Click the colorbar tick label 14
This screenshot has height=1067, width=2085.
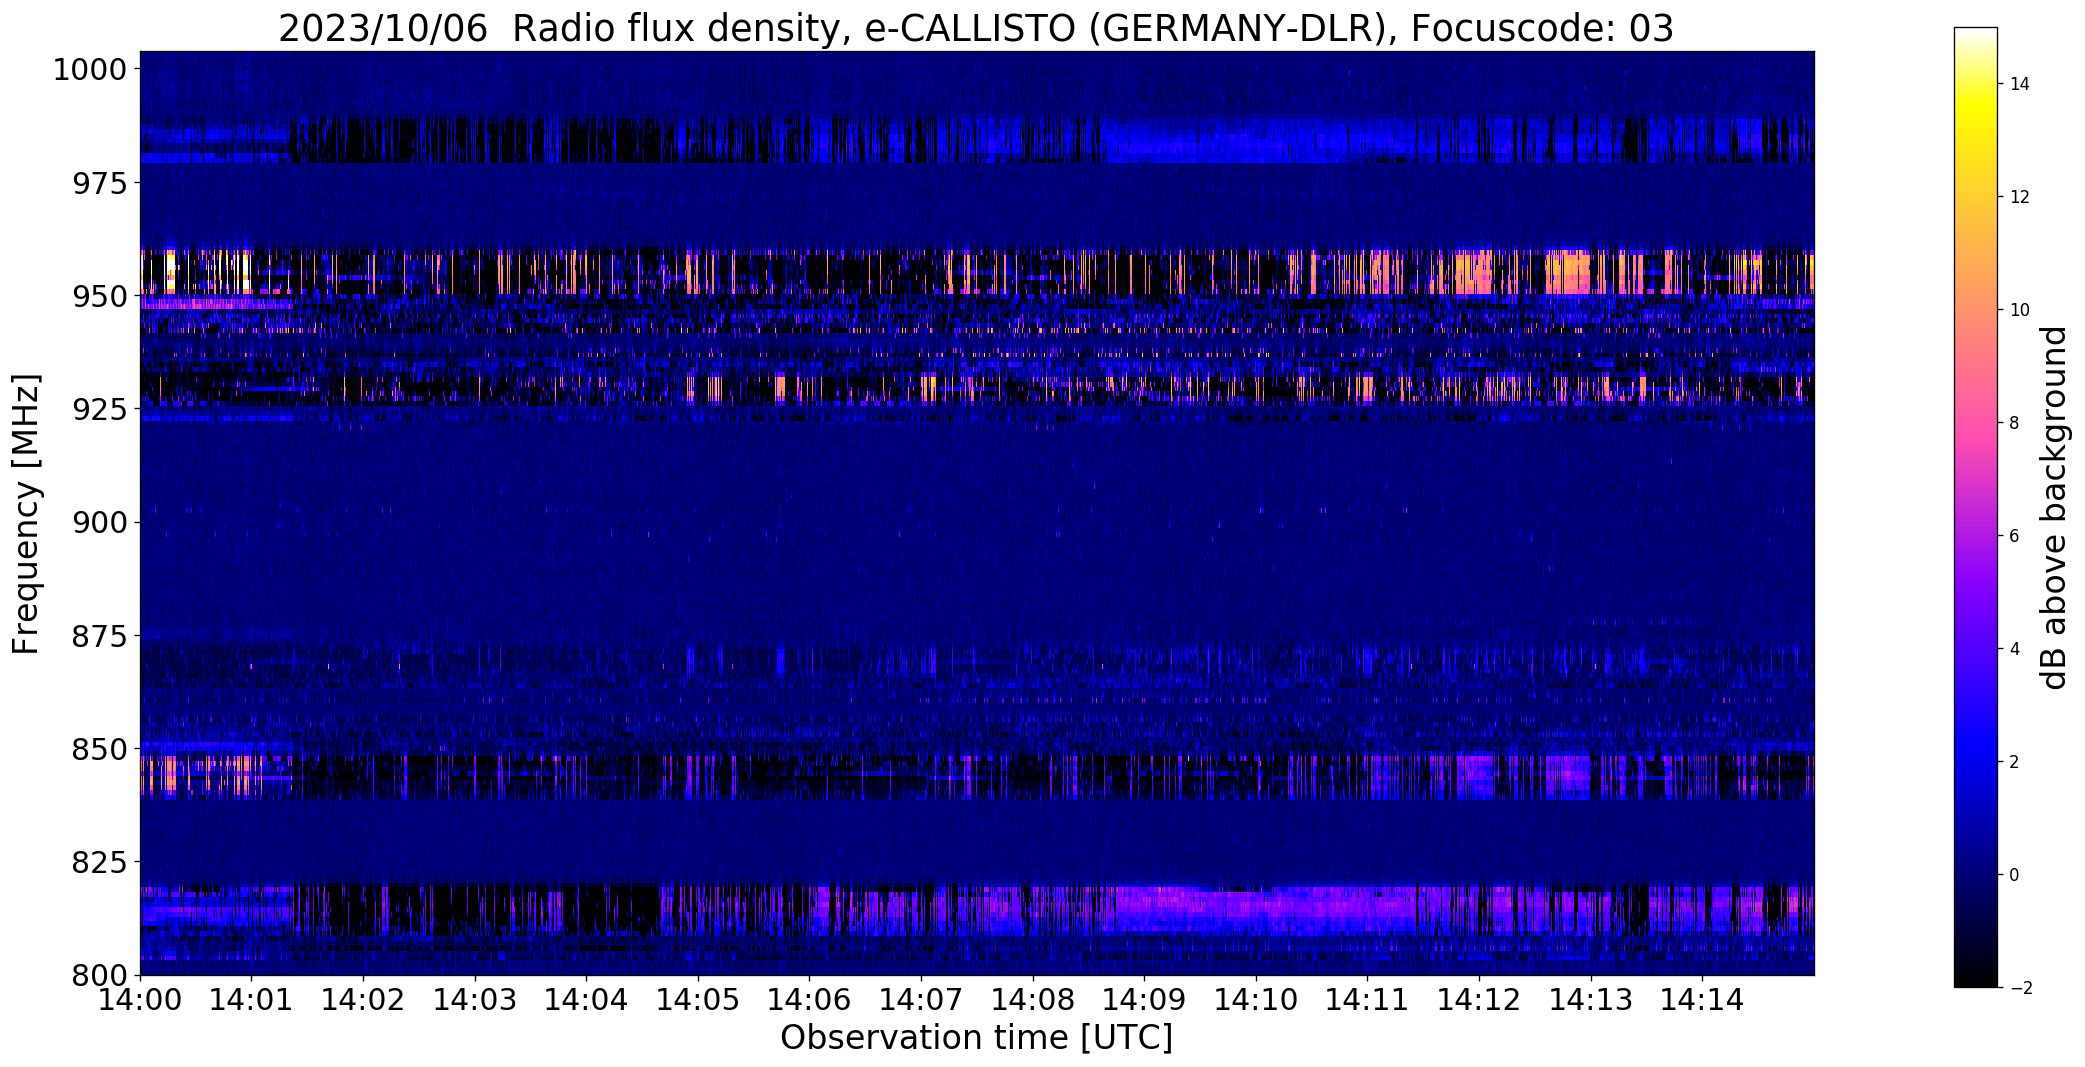2019,84
